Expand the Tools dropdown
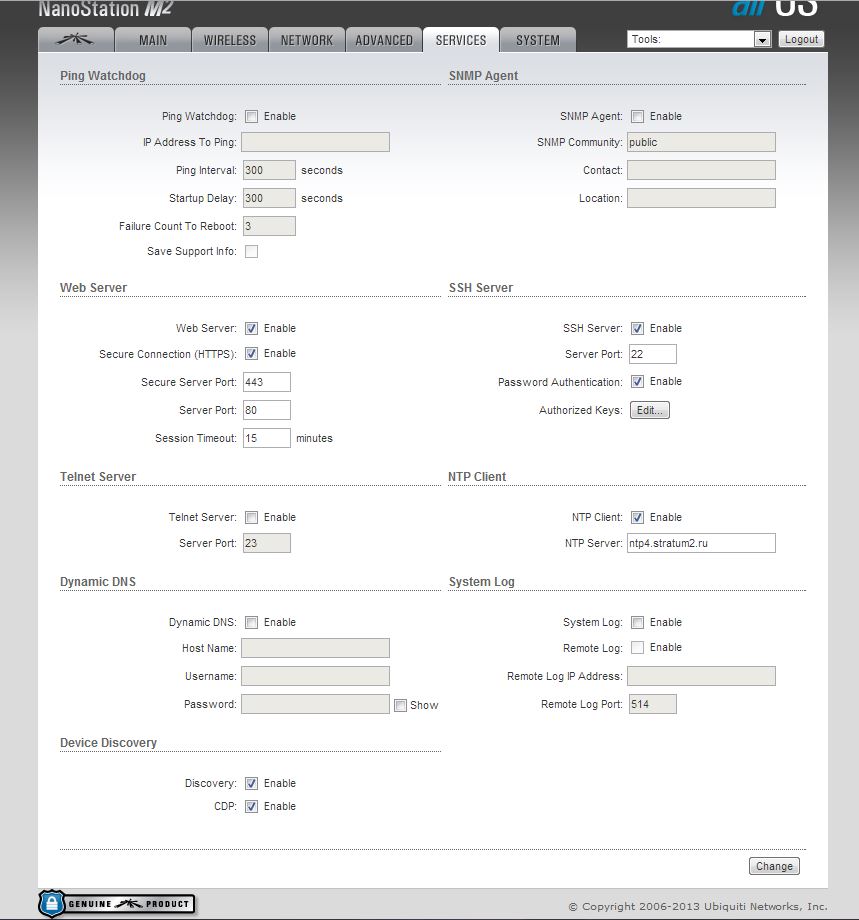The width and height of the screenshot is (859, 920). (699, 39)
